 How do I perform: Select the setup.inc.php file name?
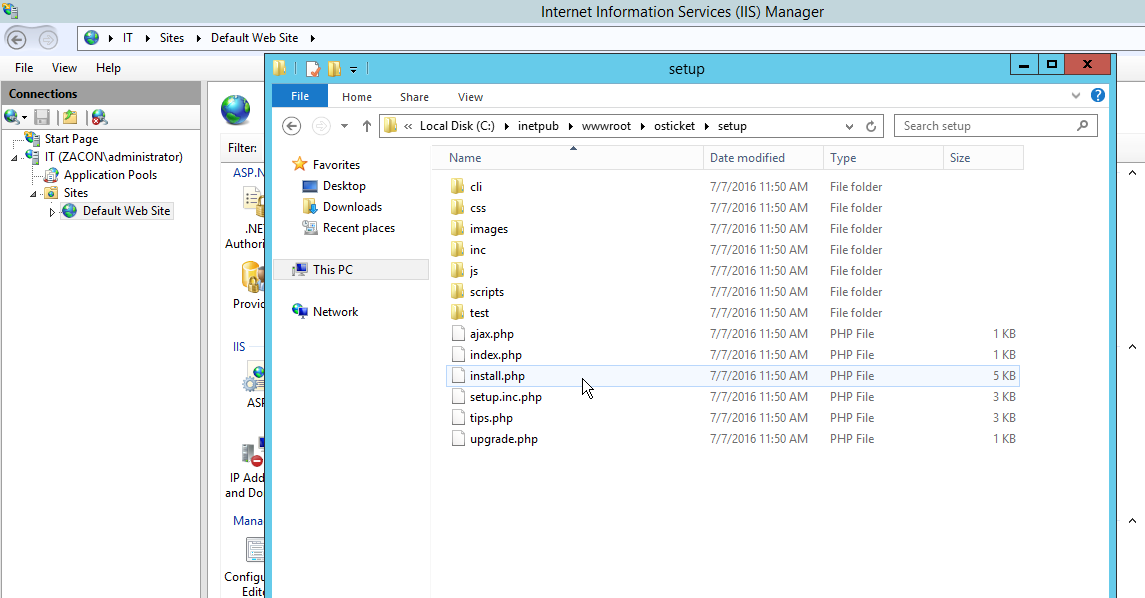[505, 397]
